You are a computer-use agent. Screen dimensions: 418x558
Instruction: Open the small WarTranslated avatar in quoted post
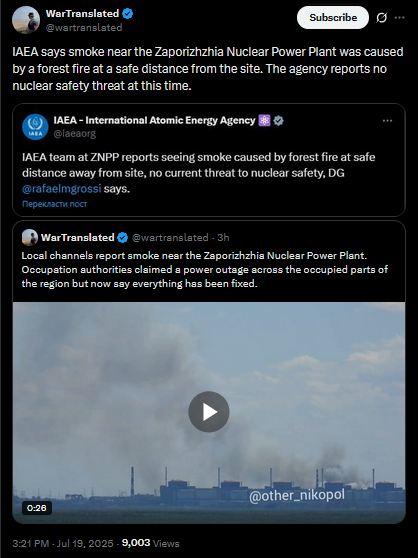click(30, 237)
